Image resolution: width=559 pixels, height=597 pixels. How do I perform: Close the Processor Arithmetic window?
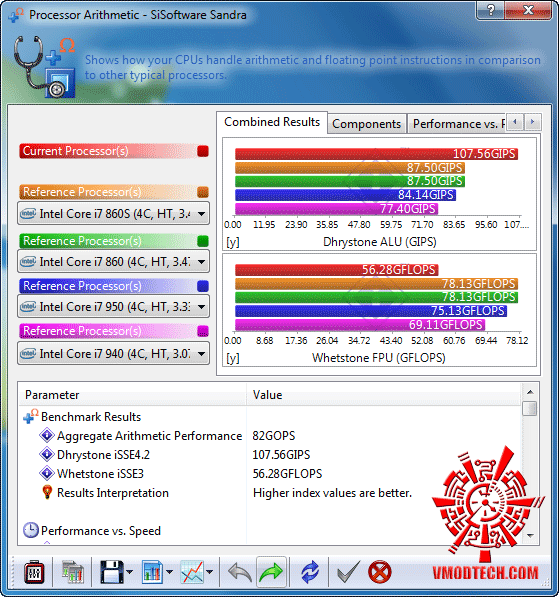coord(528,10)
